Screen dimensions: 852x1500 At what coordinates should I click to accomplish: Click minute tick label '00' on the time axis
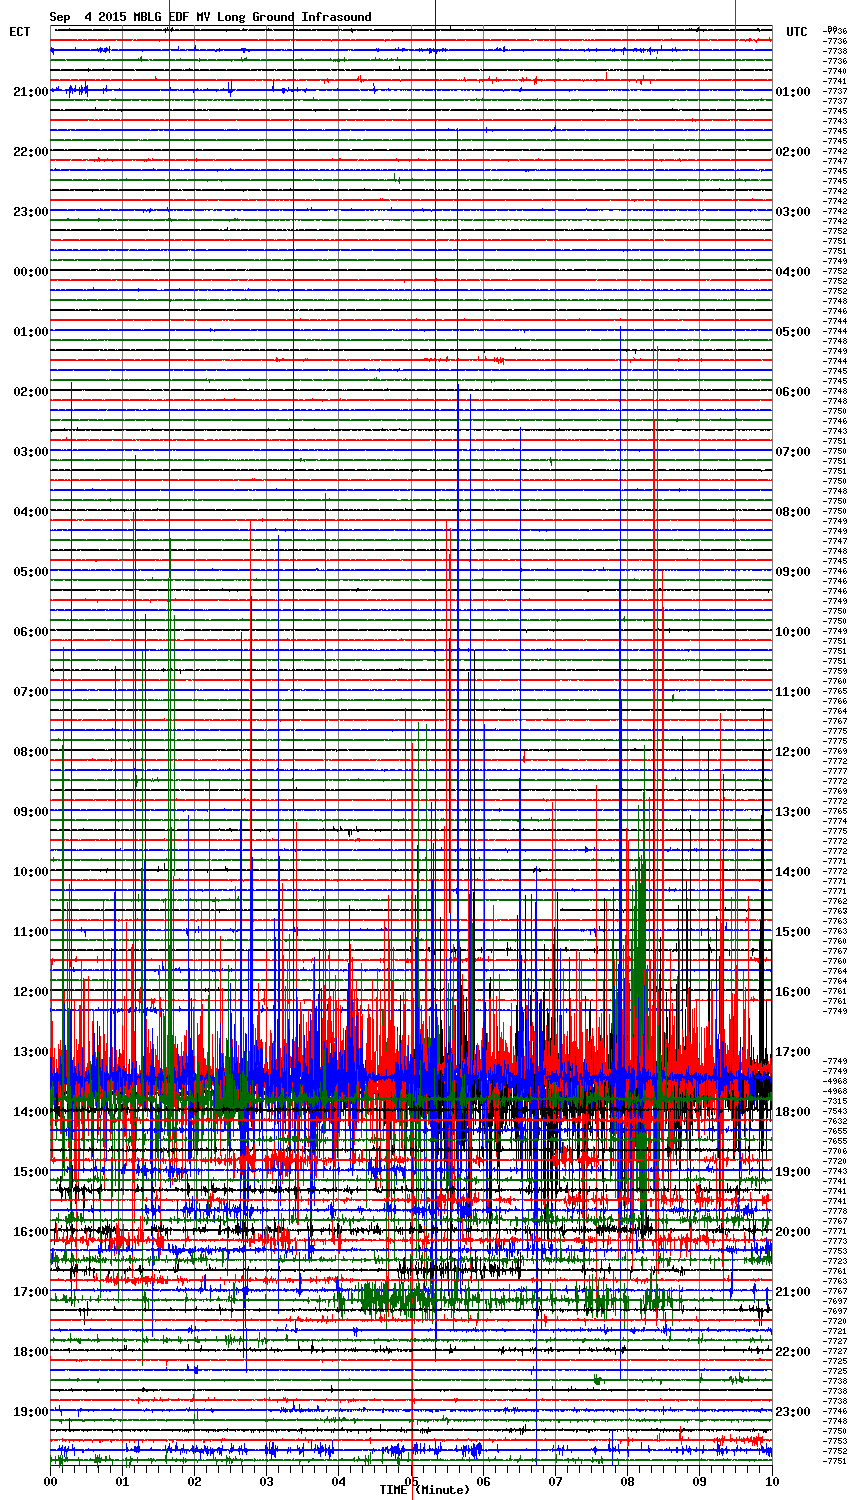(51, 1480)
